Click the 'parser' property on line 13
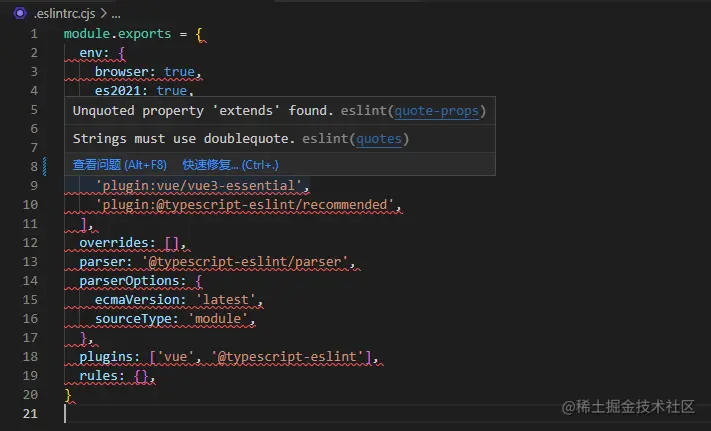The image size is (711, 431). pos(102,262)
